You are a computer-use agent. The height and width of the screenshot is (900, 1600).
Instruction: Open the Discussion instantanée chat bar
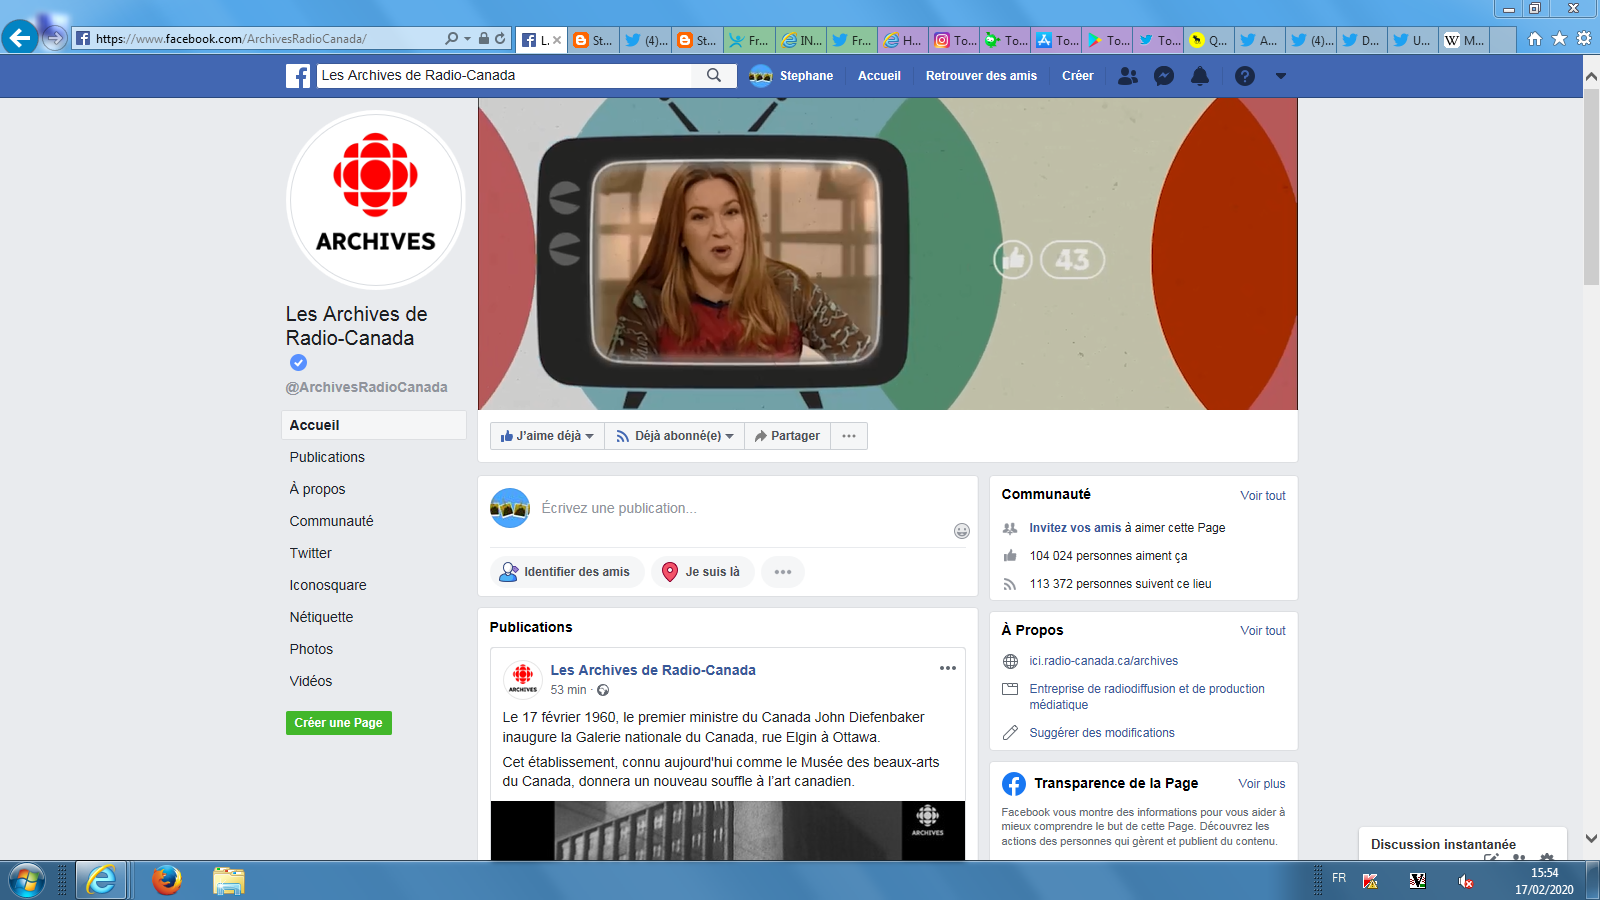[x=1443, y=844]
